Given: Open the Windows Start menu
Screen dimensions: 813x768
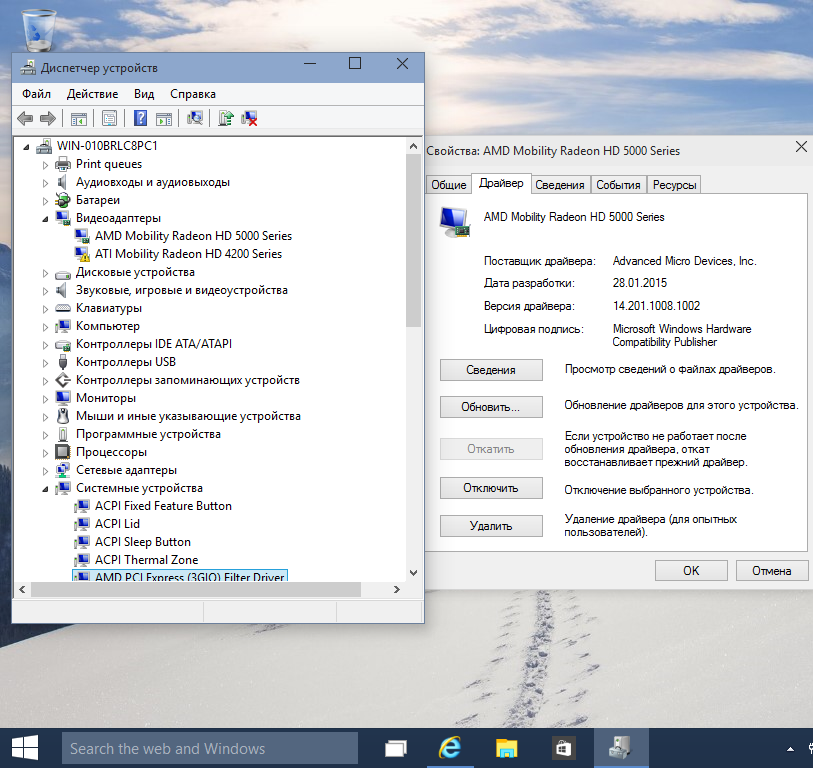Looking at the screenshot, I should [25, 748].
